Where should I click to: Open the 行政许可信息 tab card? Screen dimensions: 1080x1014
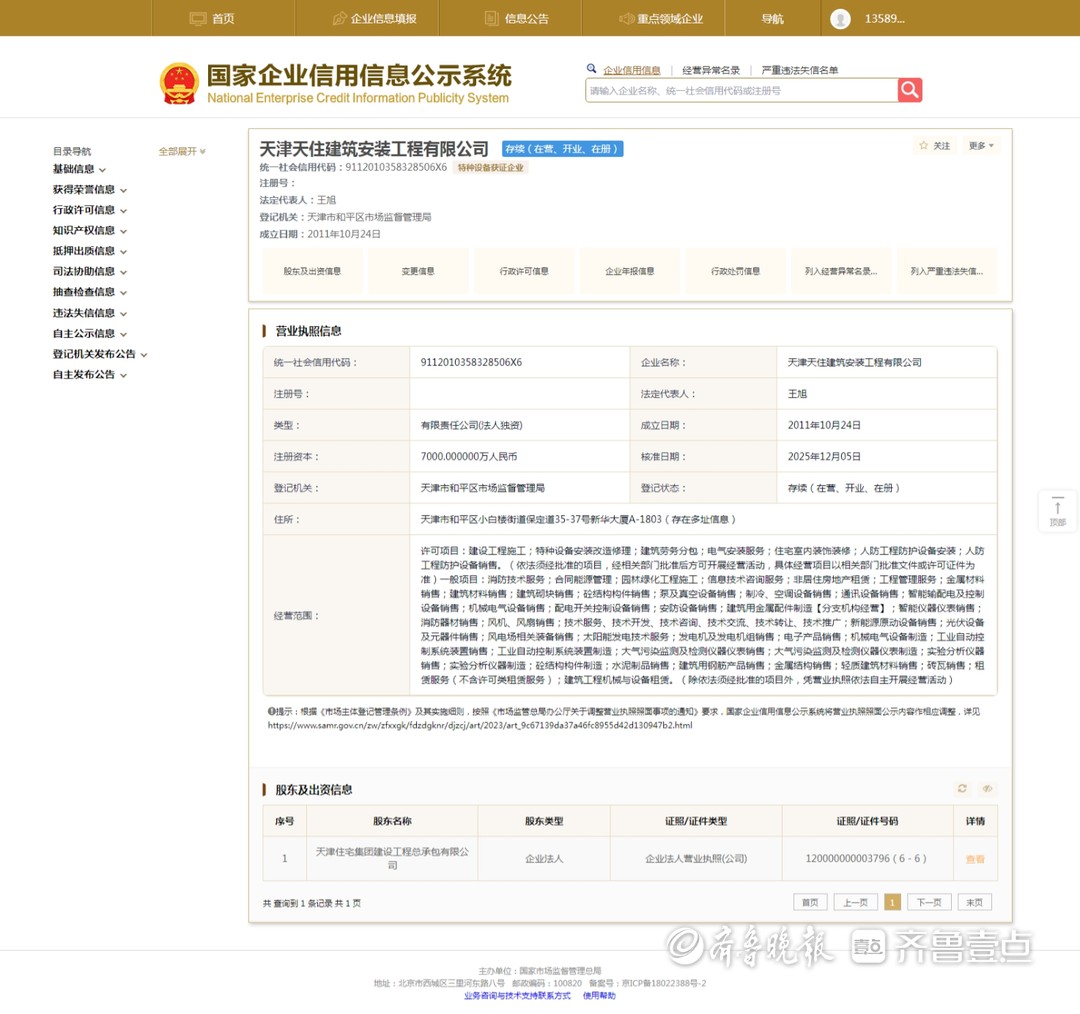[x=524, y=271]
